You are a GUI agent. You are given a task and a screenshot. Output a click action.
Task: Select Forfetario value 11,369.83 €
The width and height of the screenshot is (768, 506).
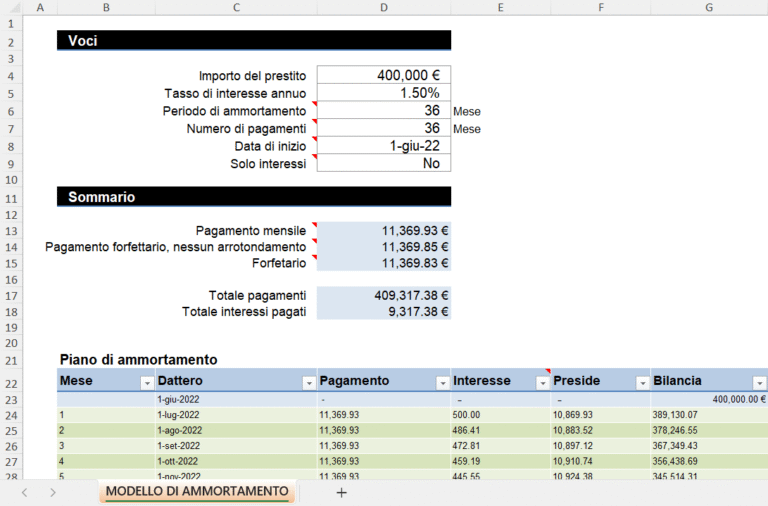384,263
